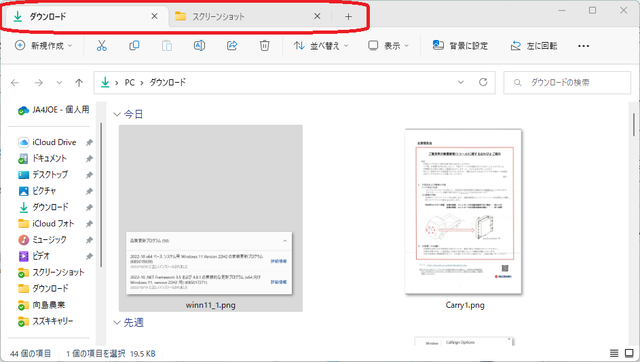Open the 並べ替え sort menu
The image size is (640, 362).
pos(321,46)
